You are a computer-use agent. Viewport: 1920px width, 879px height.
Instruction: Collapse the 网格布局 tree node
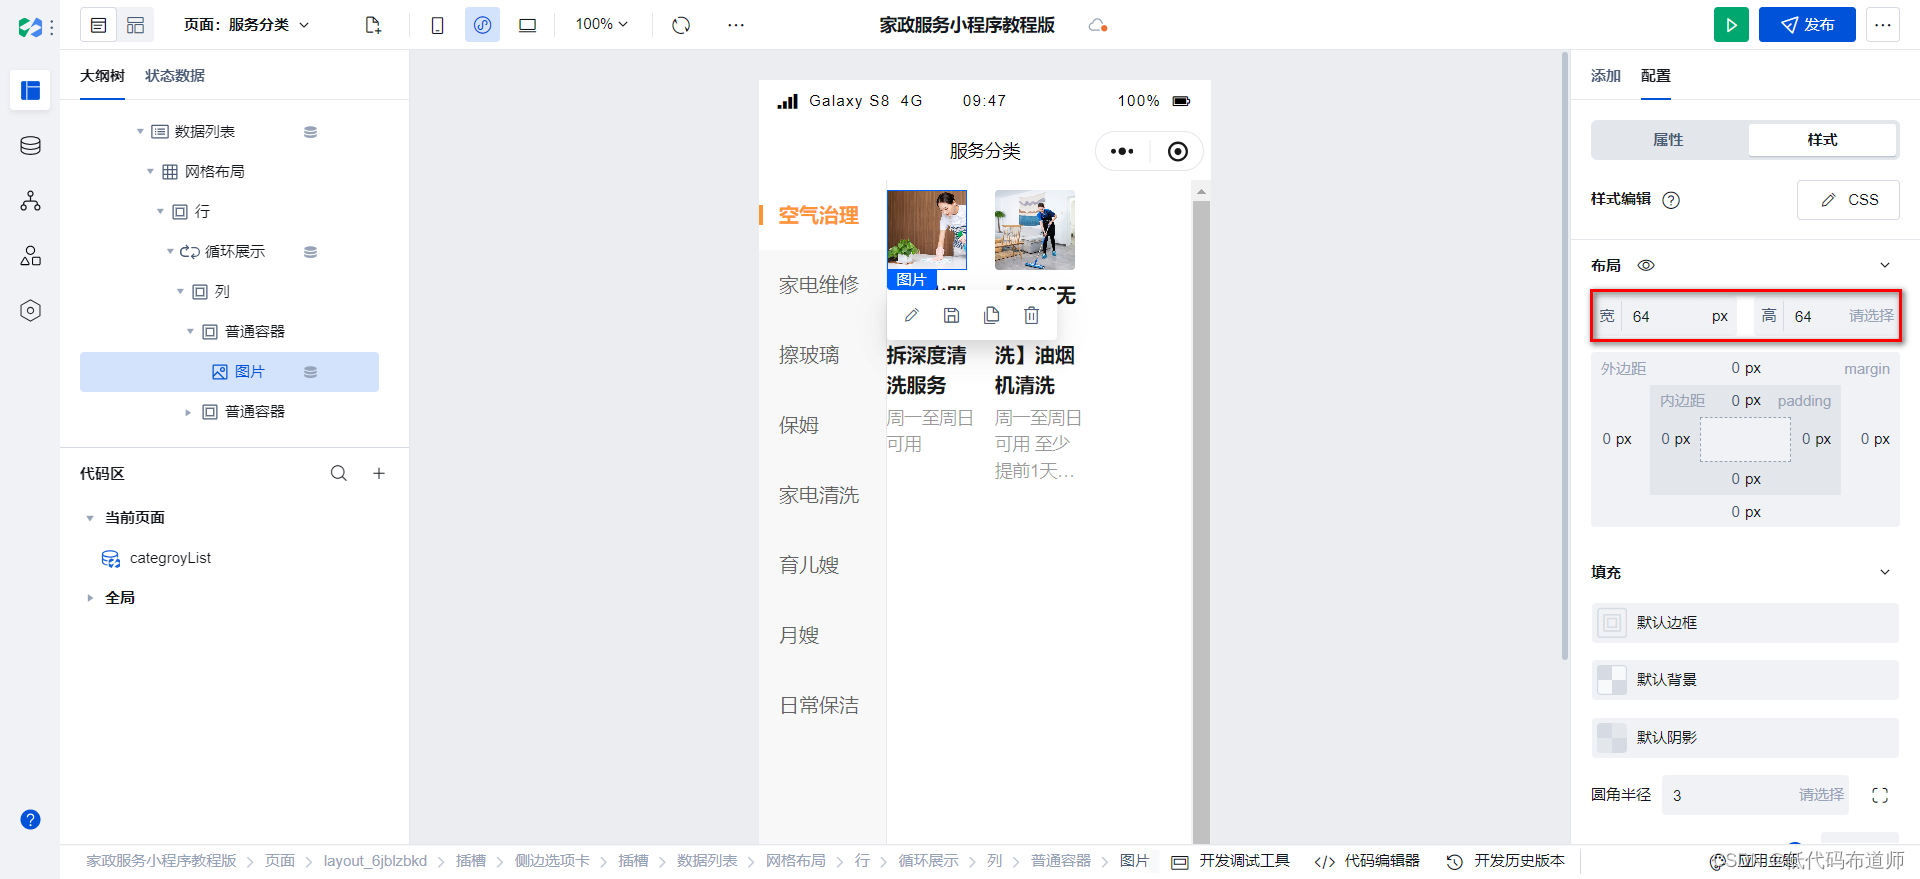(x=150, y=172)
